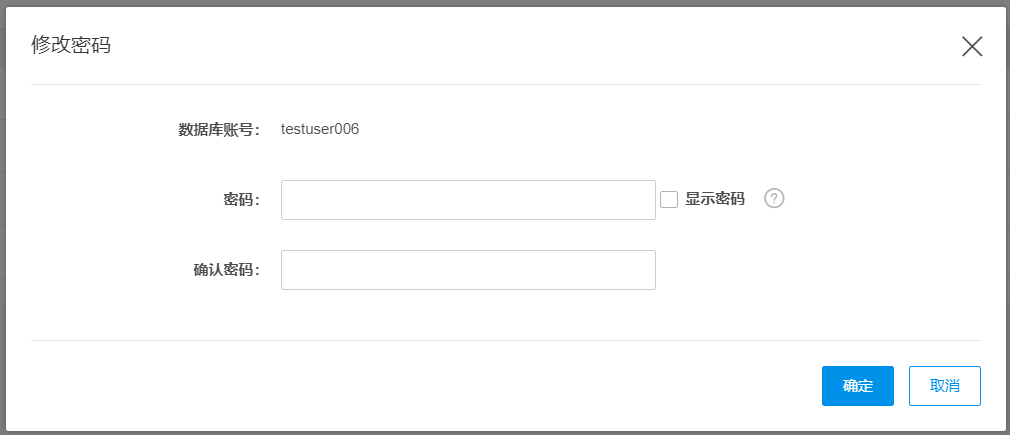Click blank space right of 确认密码 field

[x=820, y=270]
